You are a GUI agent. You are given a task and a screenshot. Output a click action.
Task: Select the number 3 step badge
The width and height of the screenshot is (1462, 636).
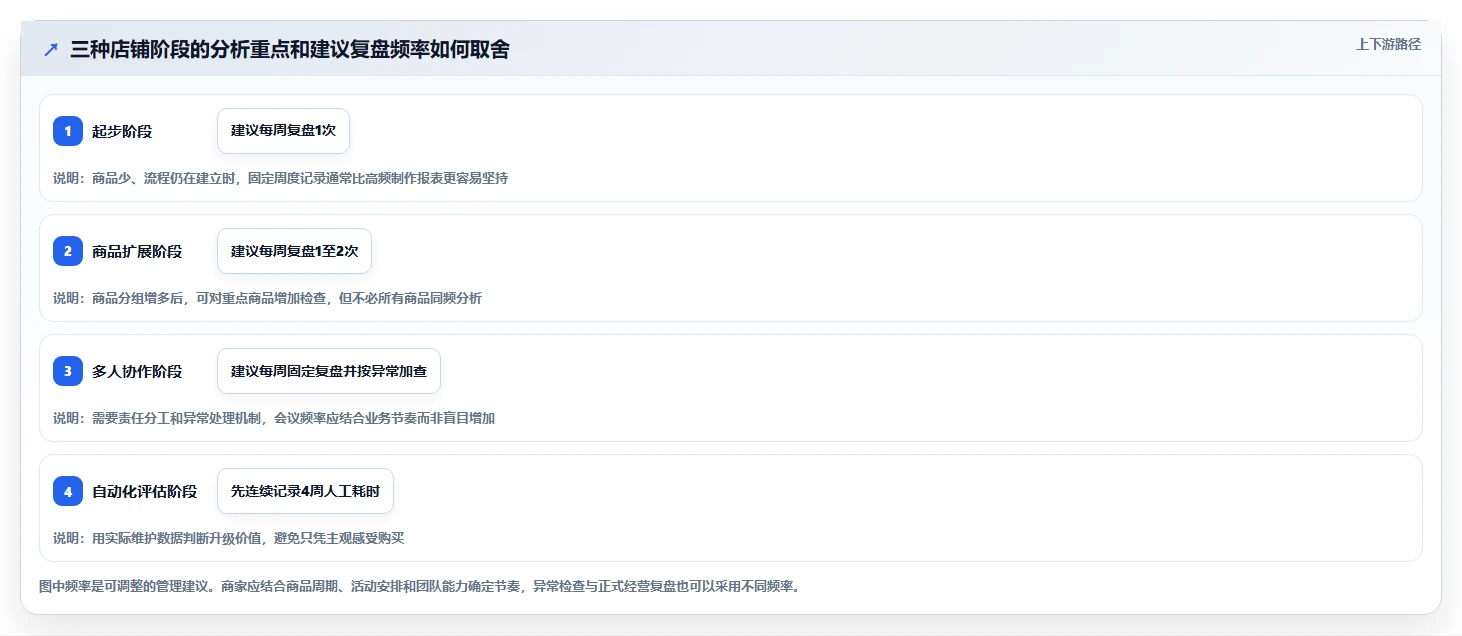point(68,371)
